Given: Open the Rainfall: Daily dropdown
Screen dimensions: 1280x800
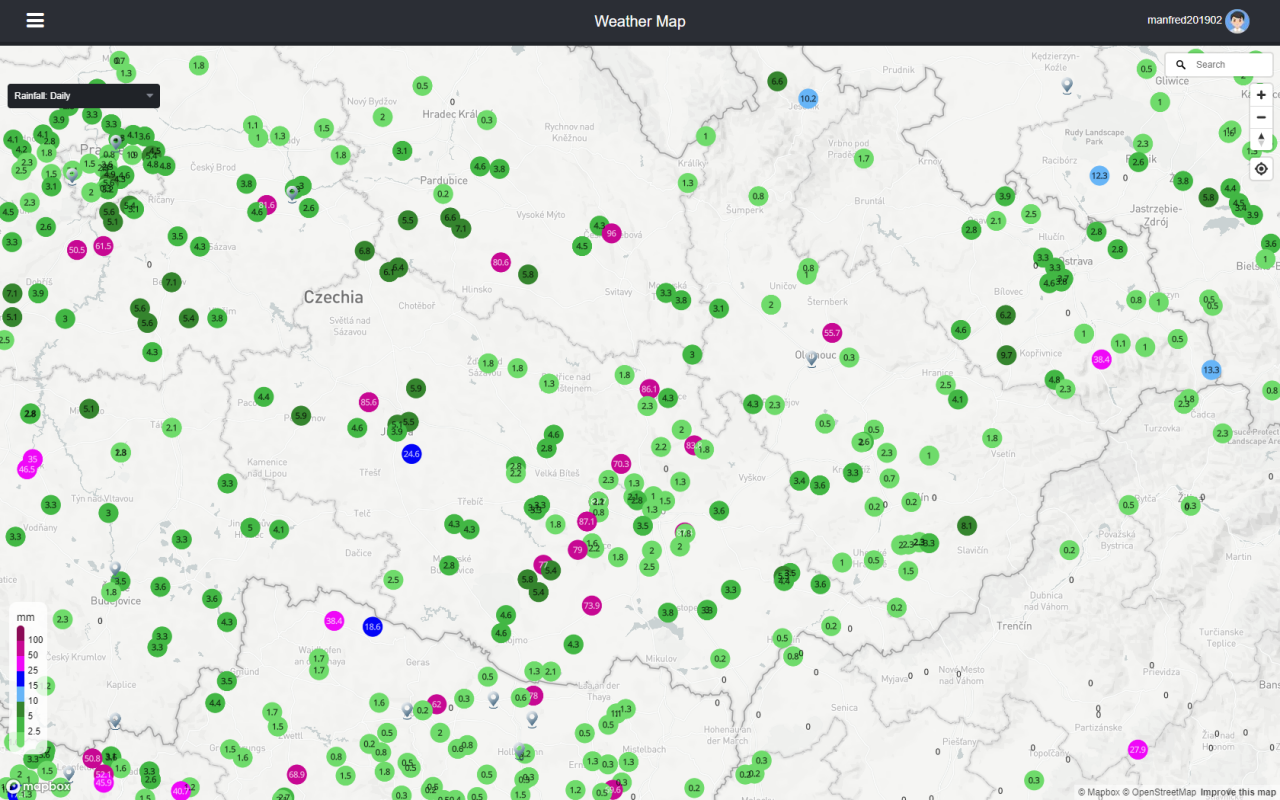Looking at the screenshot, I should point(83,96).
